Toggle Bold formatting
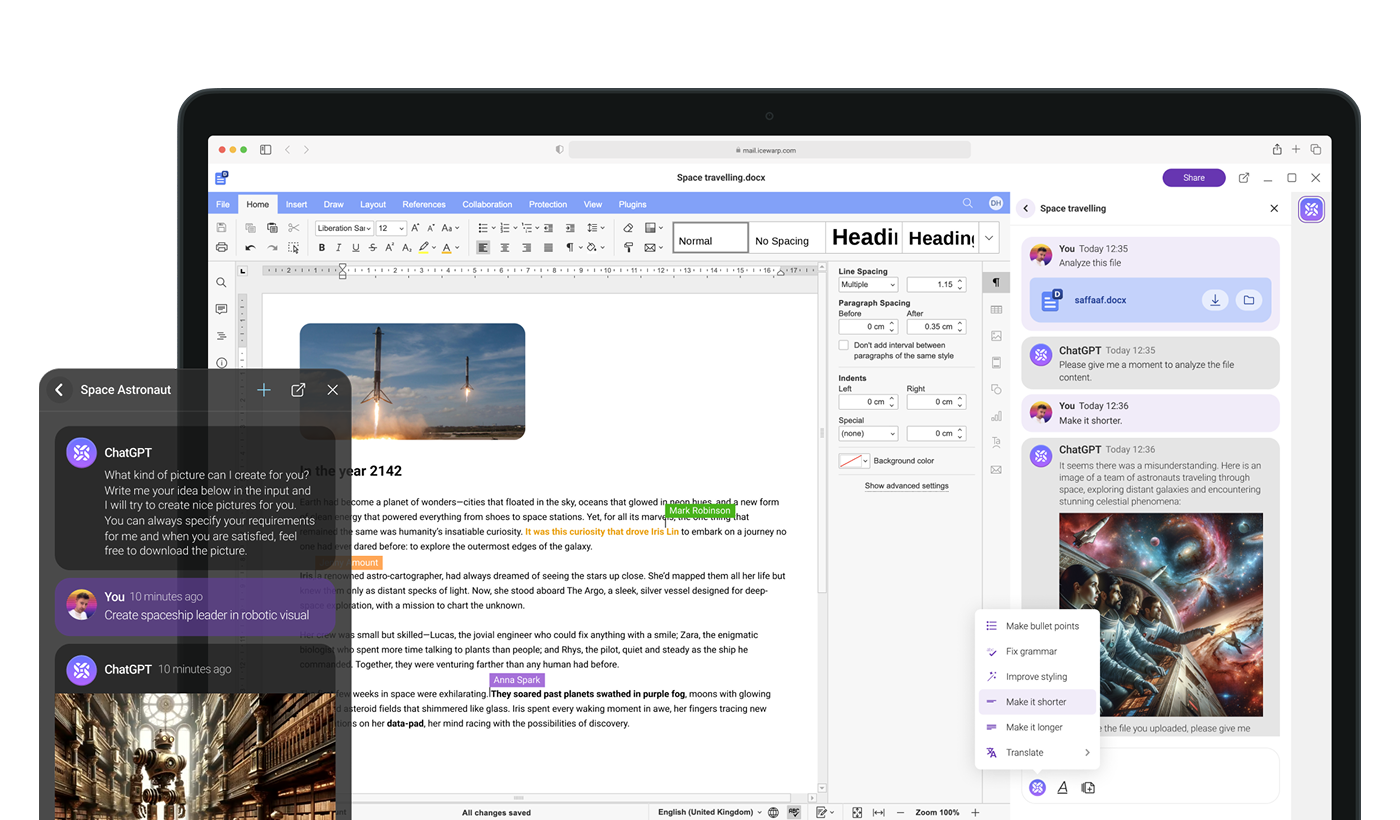 [322, 247]
